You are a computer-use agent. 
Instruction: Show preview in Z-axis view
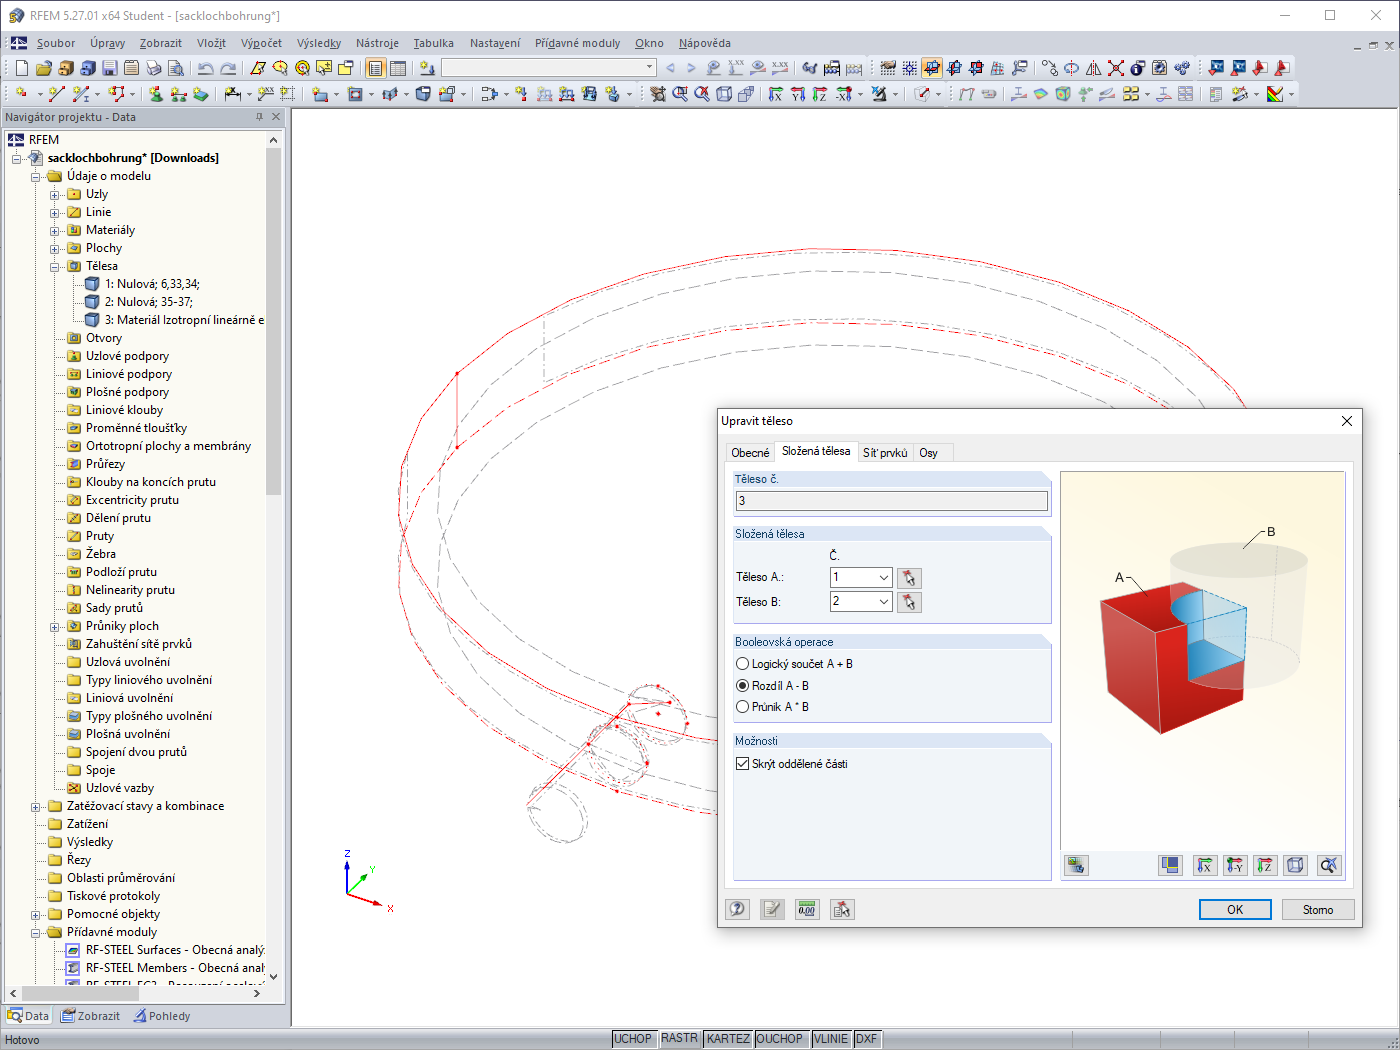pyautogui.click(x=1266, y=865)
